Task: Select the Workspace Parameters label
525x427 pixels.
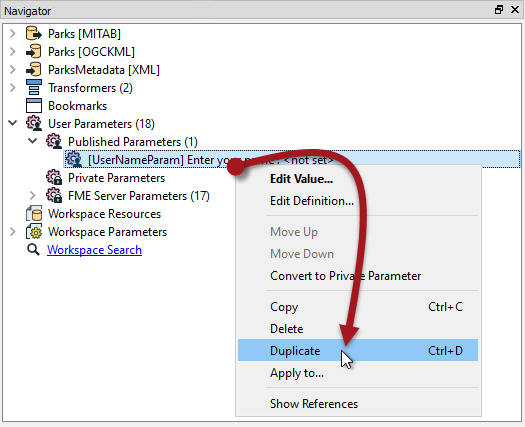Action: point(107,232)
